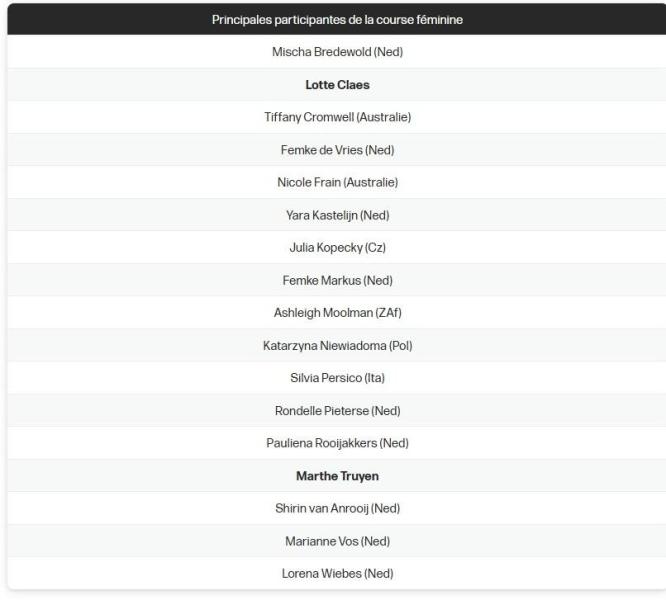Select the Julia Kopecky (Cz) row
Viewport: 666px width, 600px height.
point(337,248)
